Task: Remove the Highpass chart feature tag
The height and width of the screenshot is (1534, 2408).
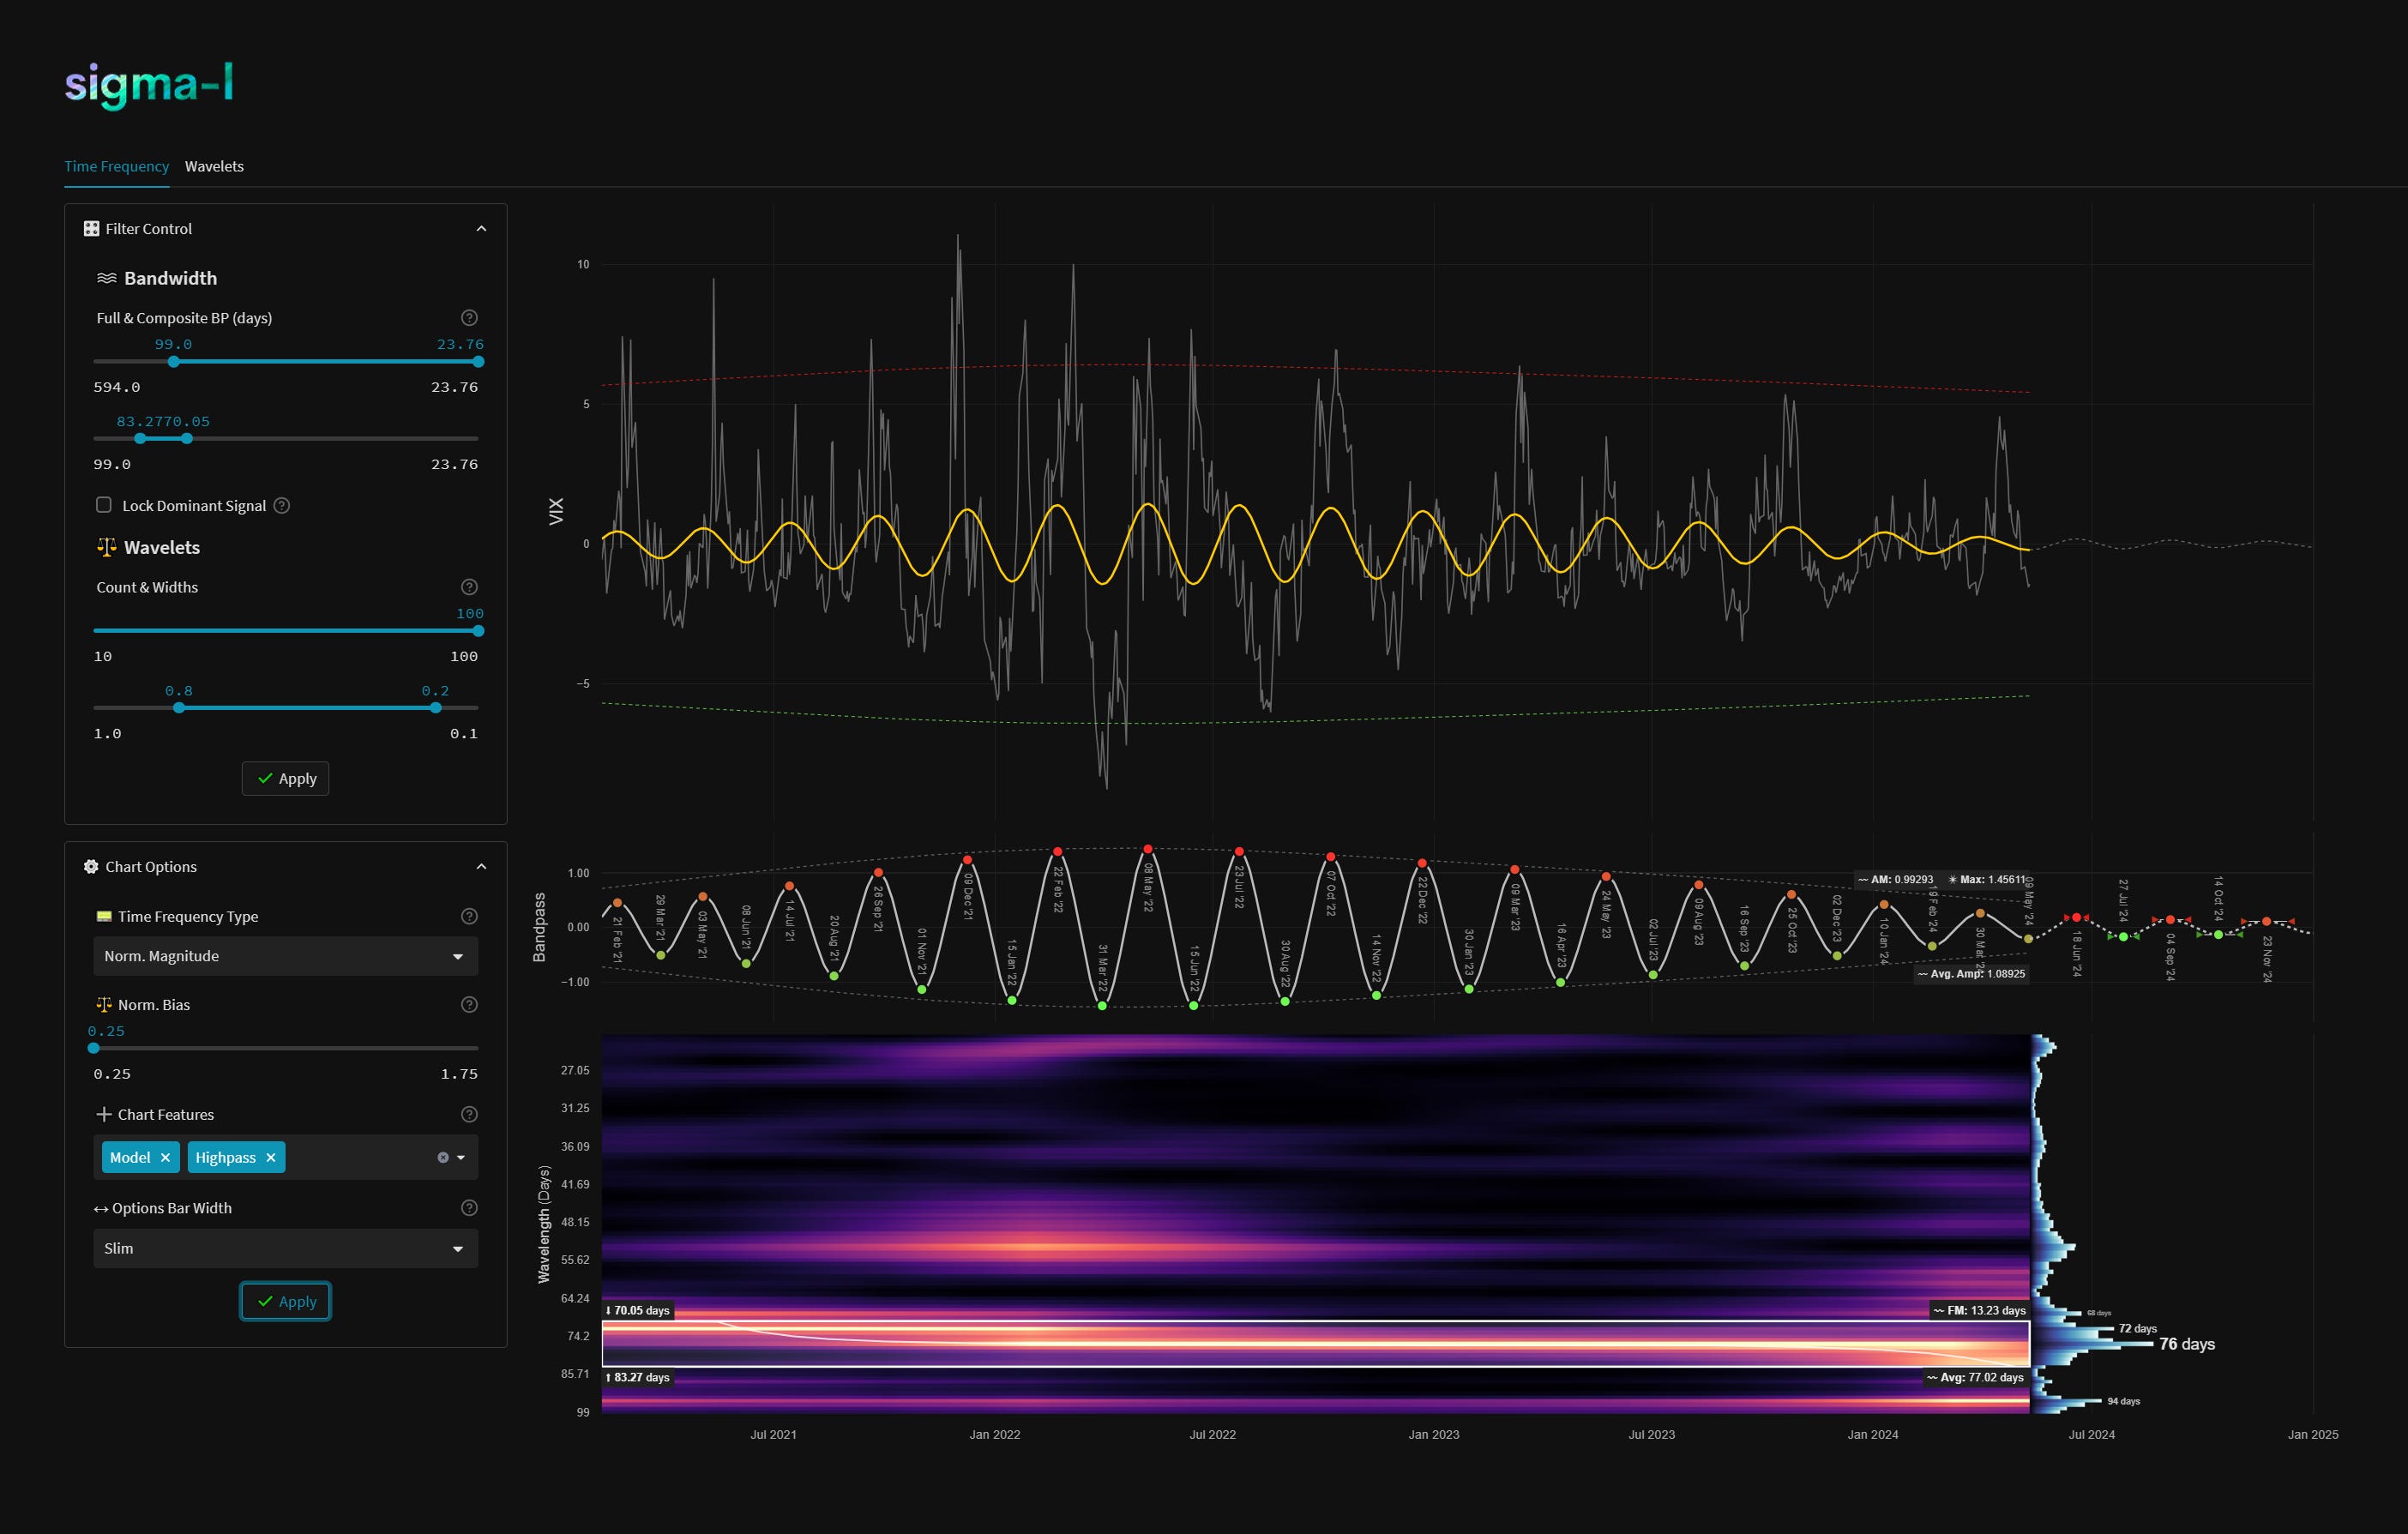Action: 271,1158
